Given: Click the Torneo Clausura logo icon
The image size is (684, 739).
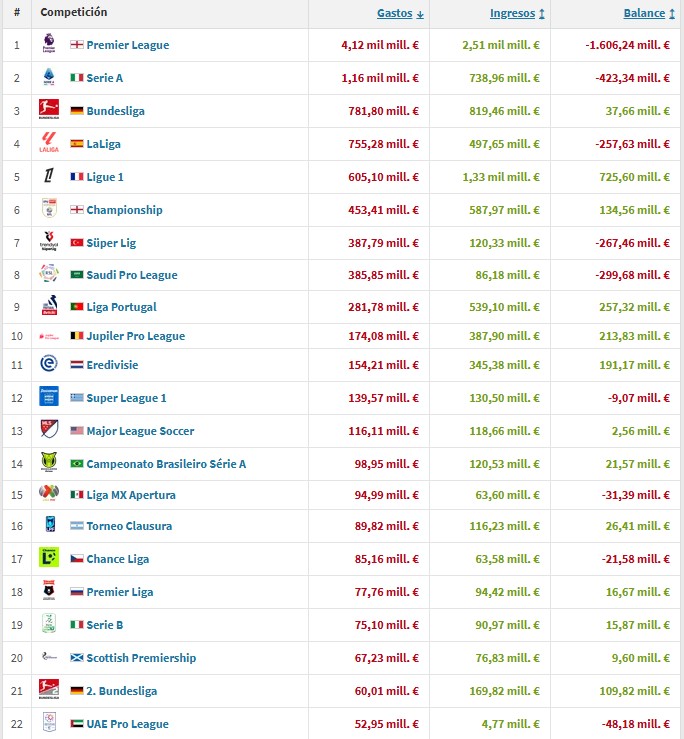Looking at the screenshot, I should [50, 524].
